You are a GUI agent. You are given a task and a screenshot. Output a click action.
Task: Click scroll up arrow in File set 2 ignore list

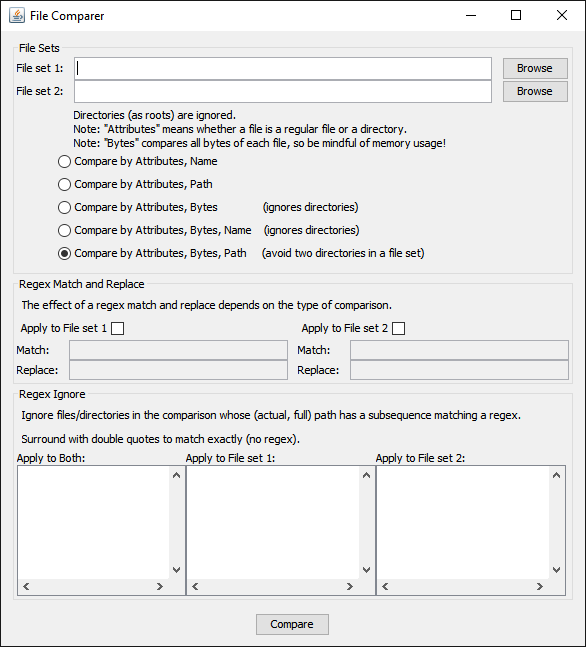[x=556, y=475]
